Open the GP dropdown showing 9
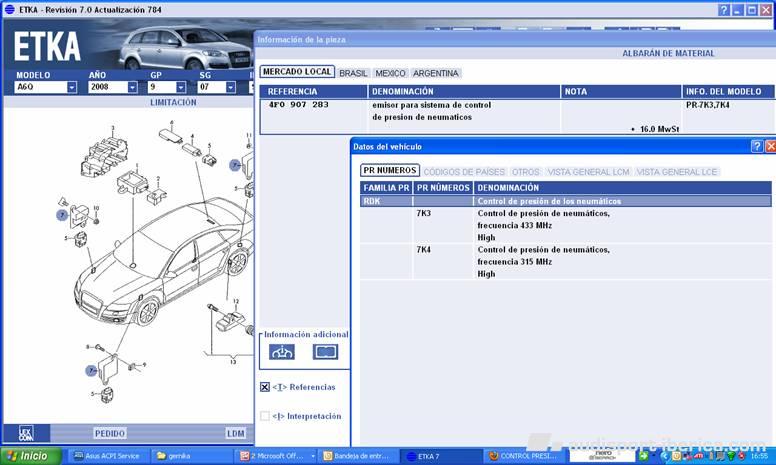 click(x=181, y=87)
